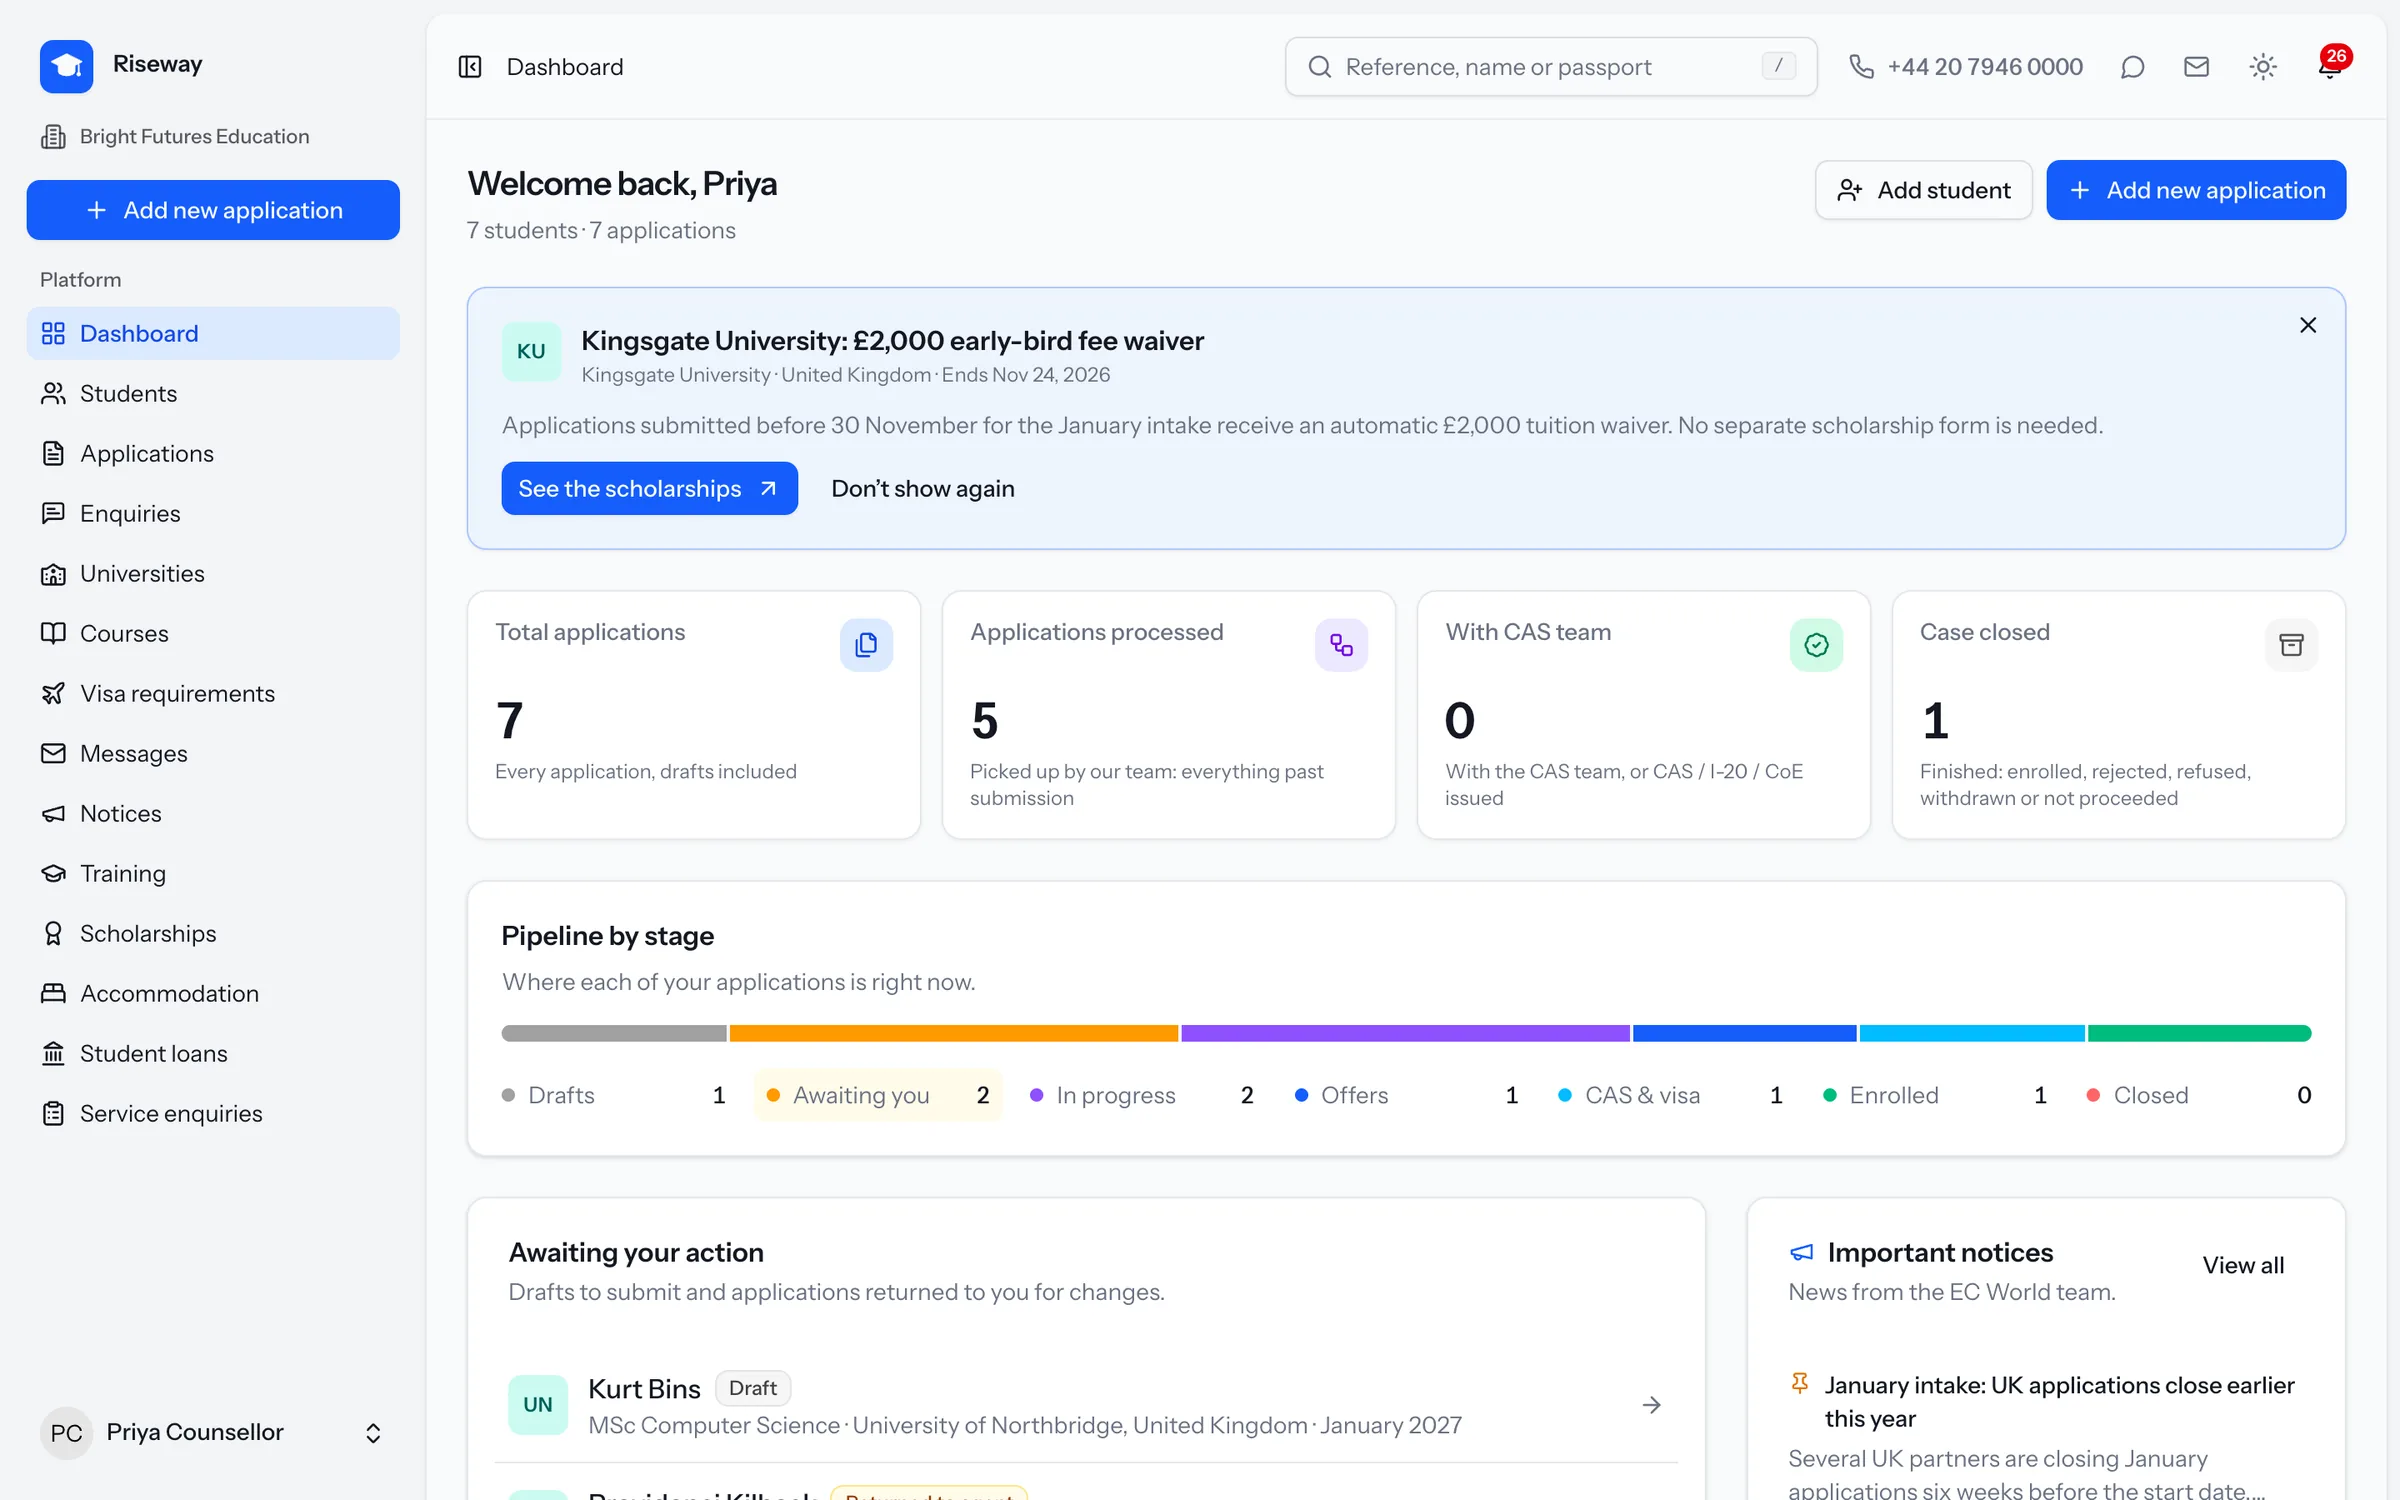Click the +44 20 7946 0000 phone number
The width and height of the screenshot is (2400, 1500).
point(1985,67)
